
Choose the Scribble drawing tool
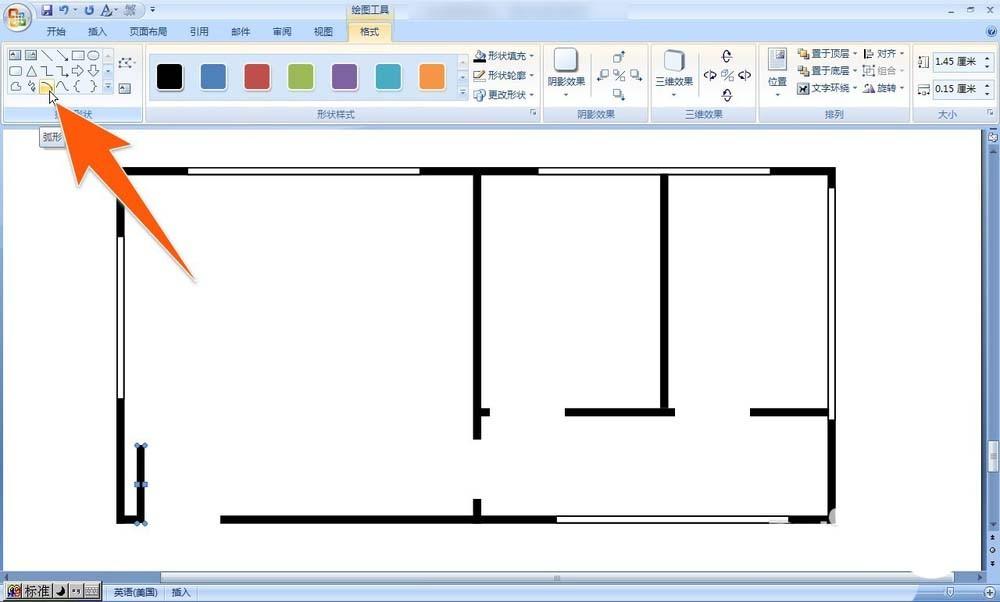click(31, 86)
